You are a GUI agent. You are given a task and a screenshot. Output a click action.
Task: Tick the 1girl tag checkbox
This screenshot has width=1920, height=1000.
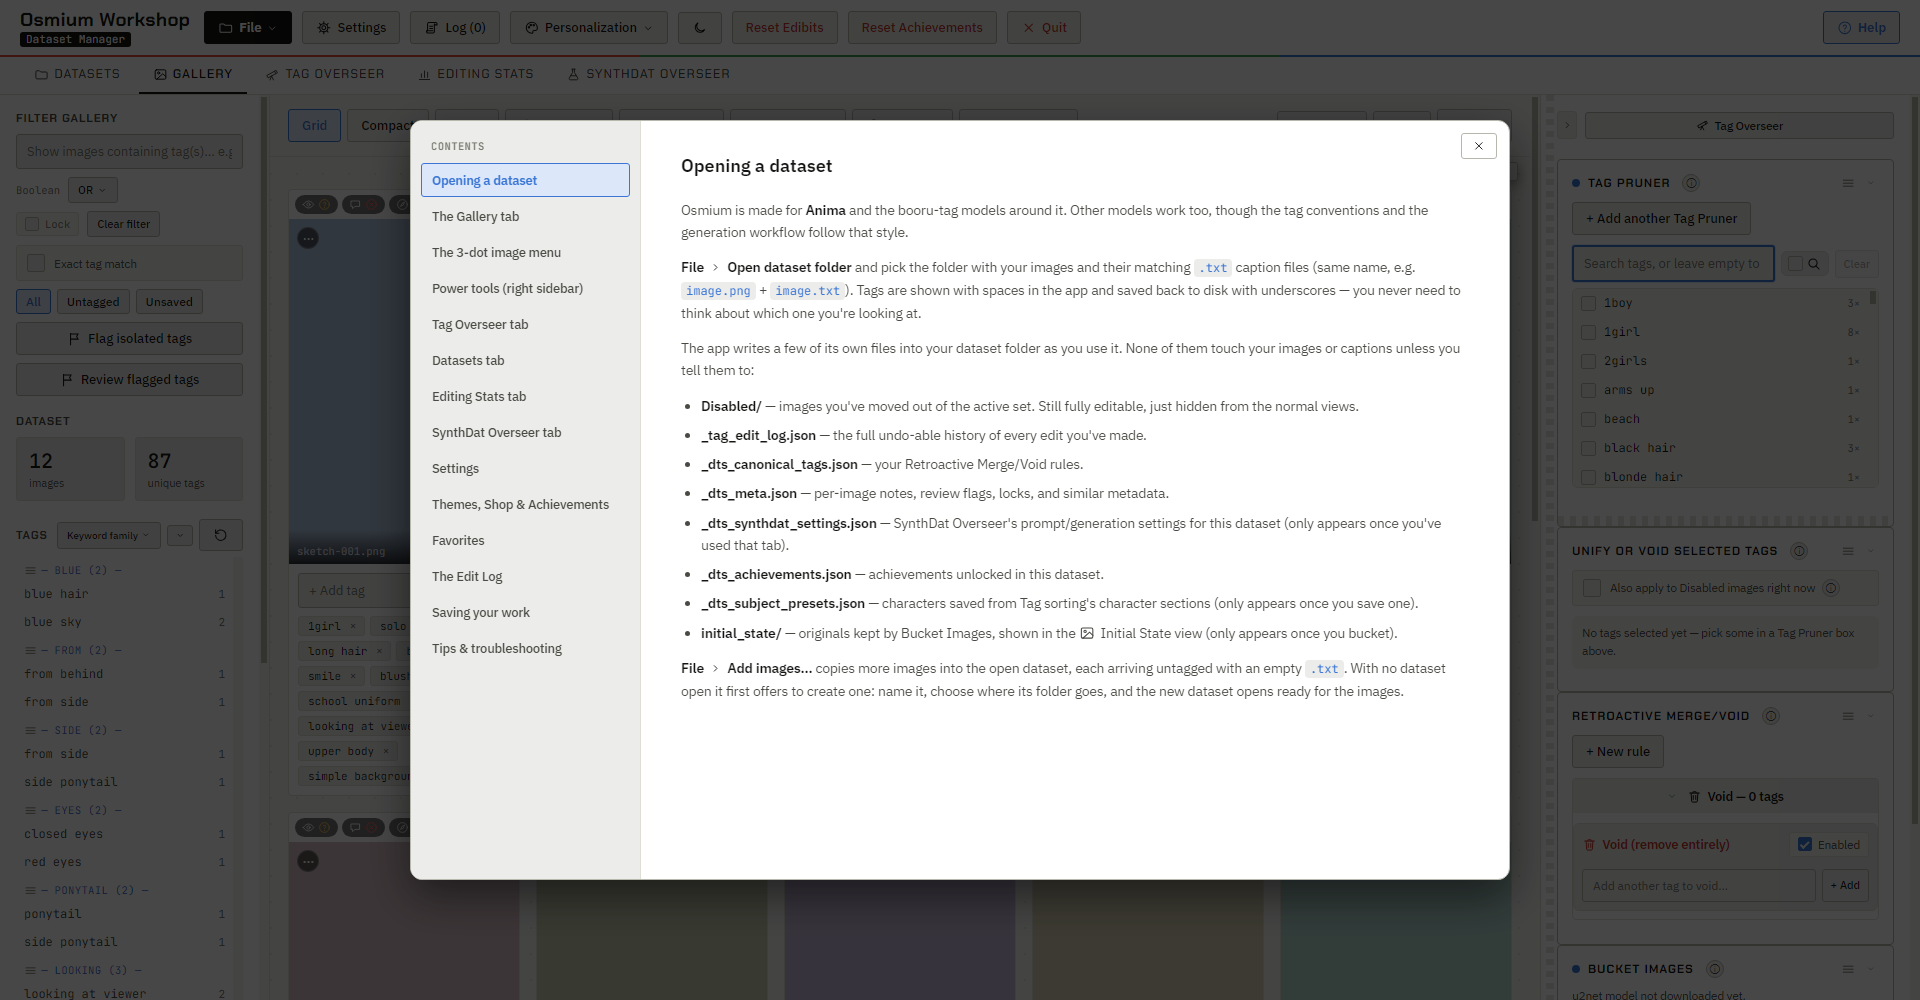tap(1588, 332)
